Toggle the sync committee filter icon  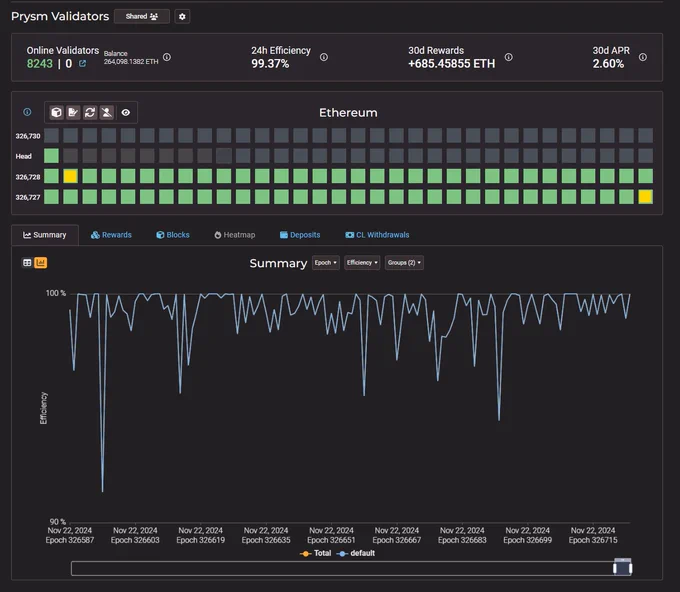point(90,113)
